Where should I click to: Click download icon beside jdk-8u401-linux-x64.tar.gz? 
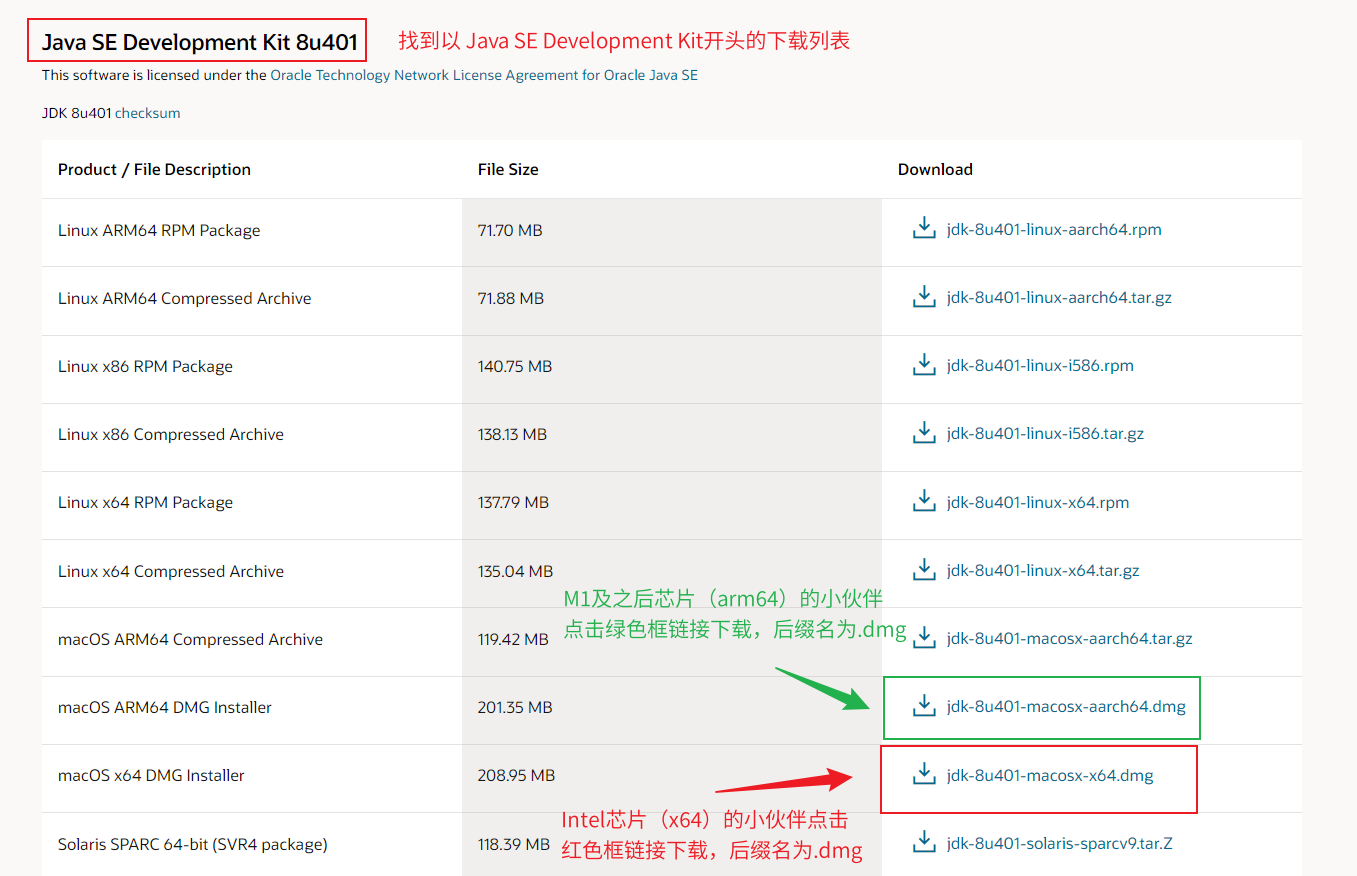(x=924, y=570)
